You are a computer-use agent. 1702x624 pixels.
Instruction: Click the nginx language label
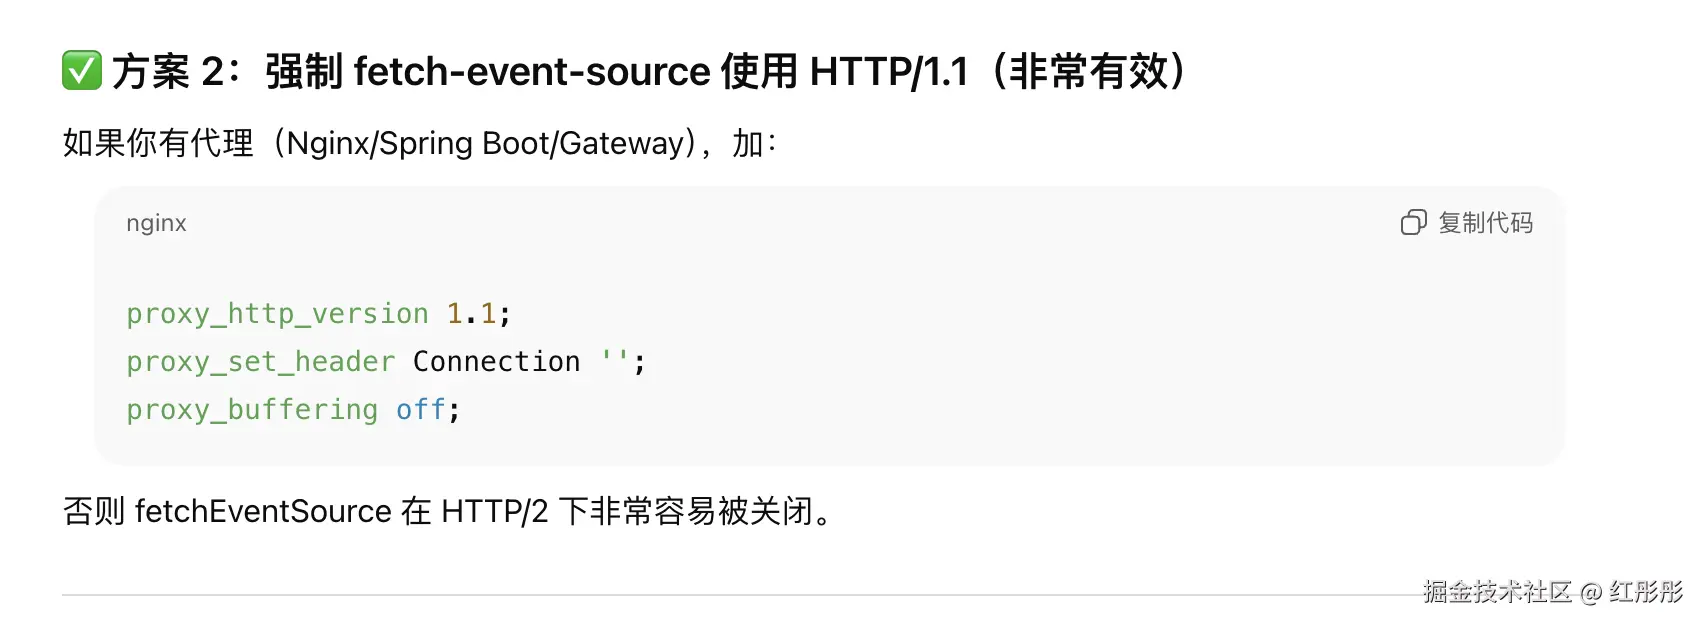156,223
